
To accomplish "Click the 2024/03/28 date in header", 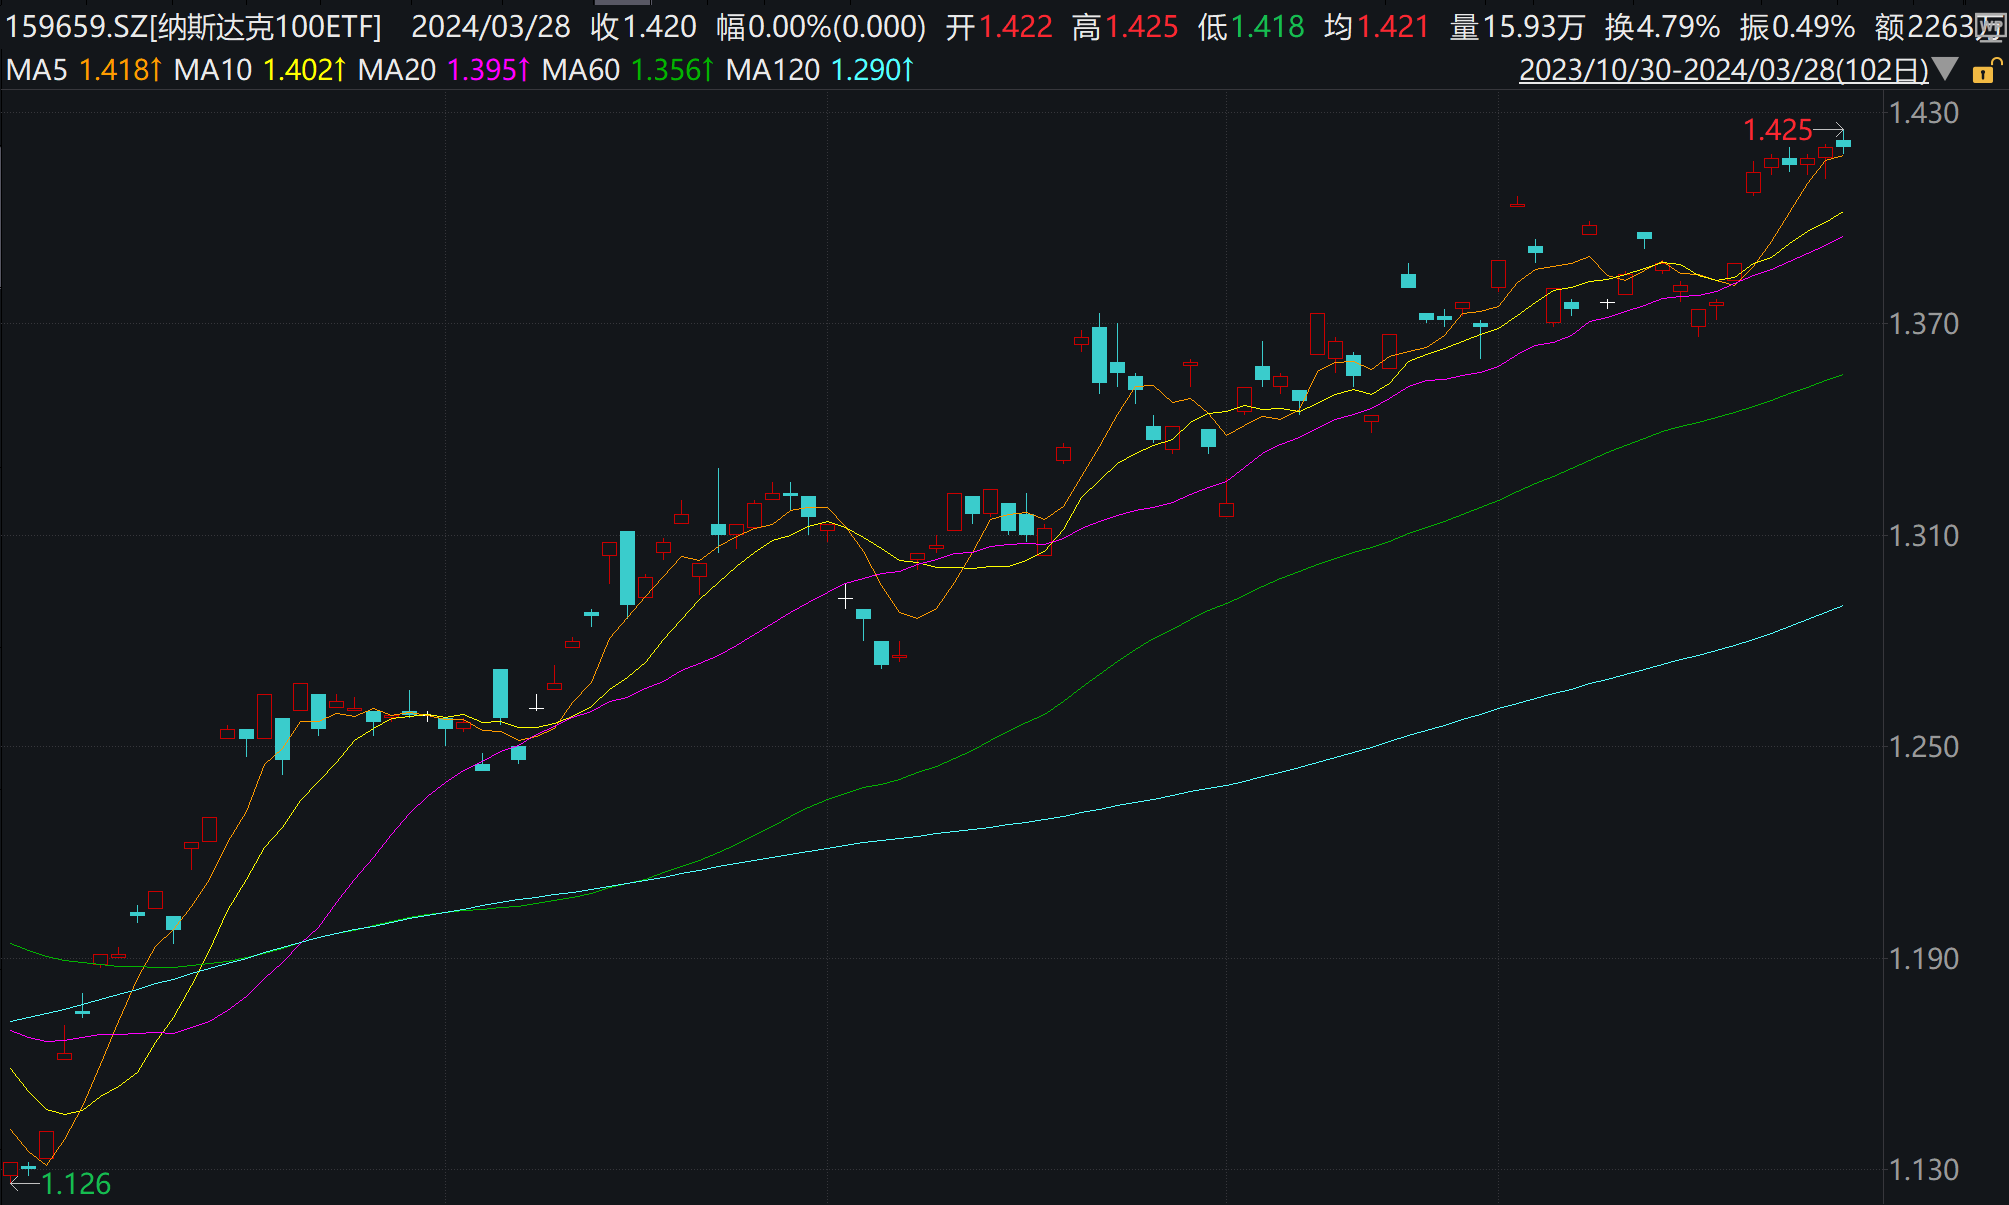I will click(x=491, y=27).
